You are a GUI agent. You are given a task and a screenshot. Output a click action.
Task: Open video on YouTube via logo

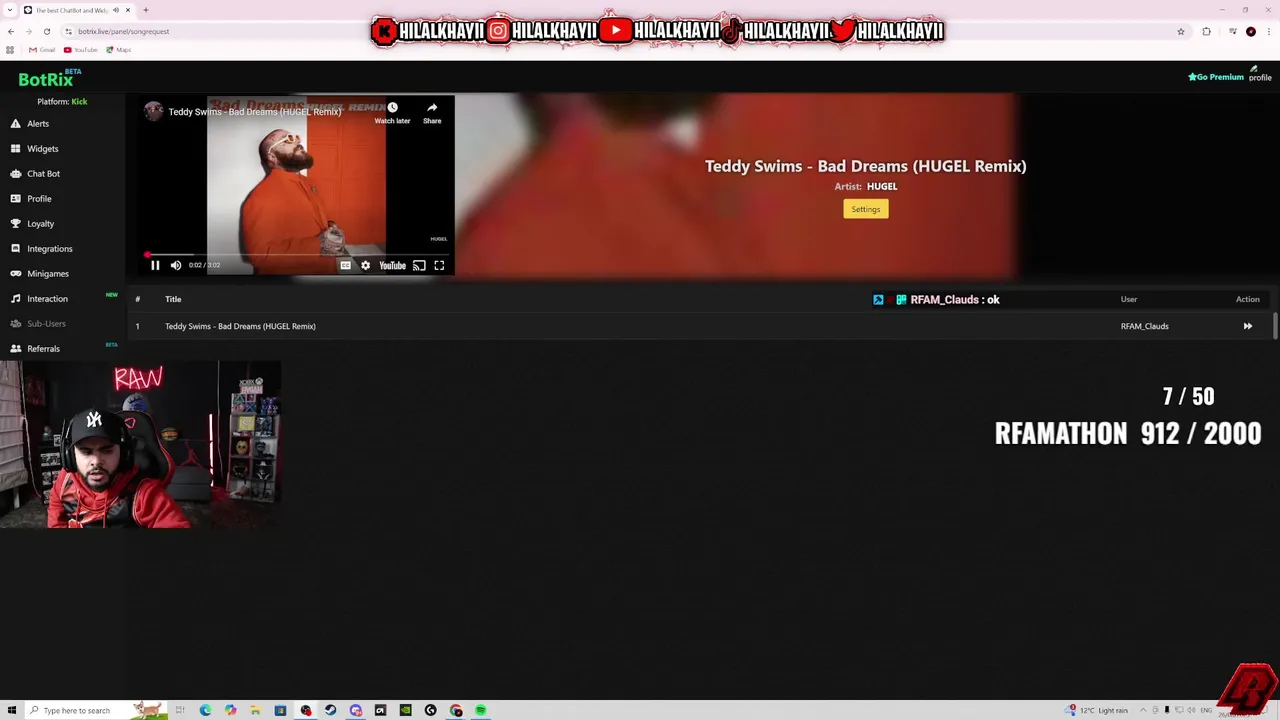click(392, 265)
